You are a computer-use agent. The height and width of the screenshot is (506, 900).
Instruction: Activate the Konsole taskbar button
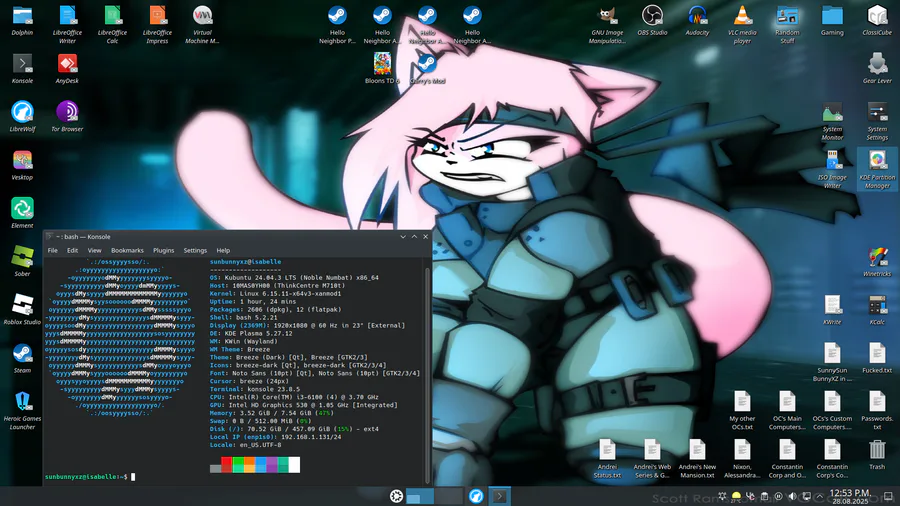(499, 496)
